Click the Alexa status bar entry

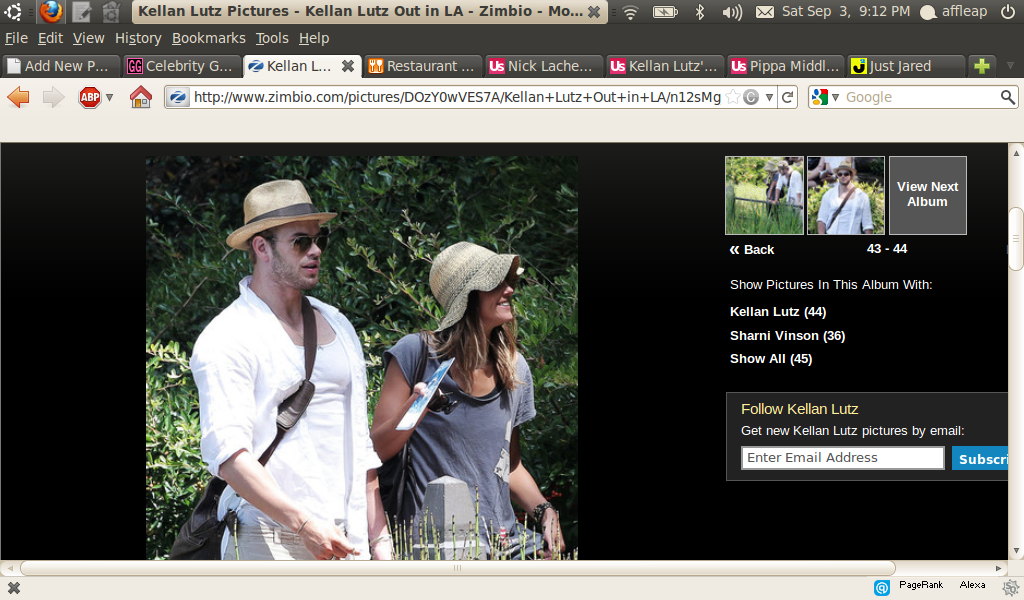coord(972,585)
